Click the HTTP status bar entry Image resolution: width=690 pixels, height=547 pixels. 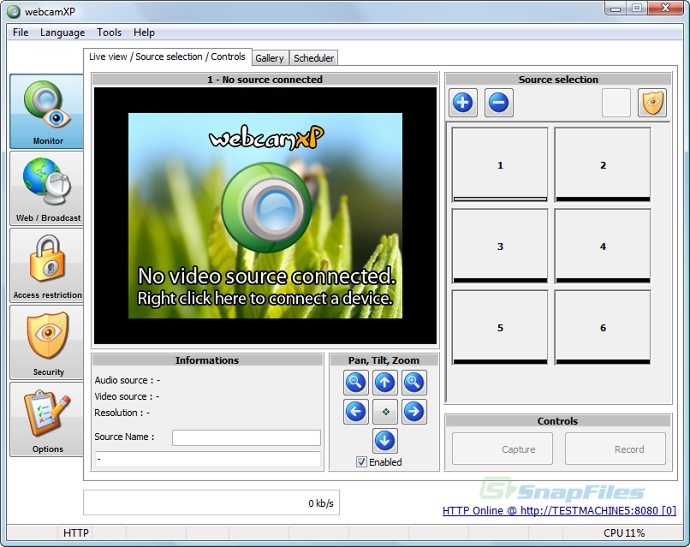point(76,533)
